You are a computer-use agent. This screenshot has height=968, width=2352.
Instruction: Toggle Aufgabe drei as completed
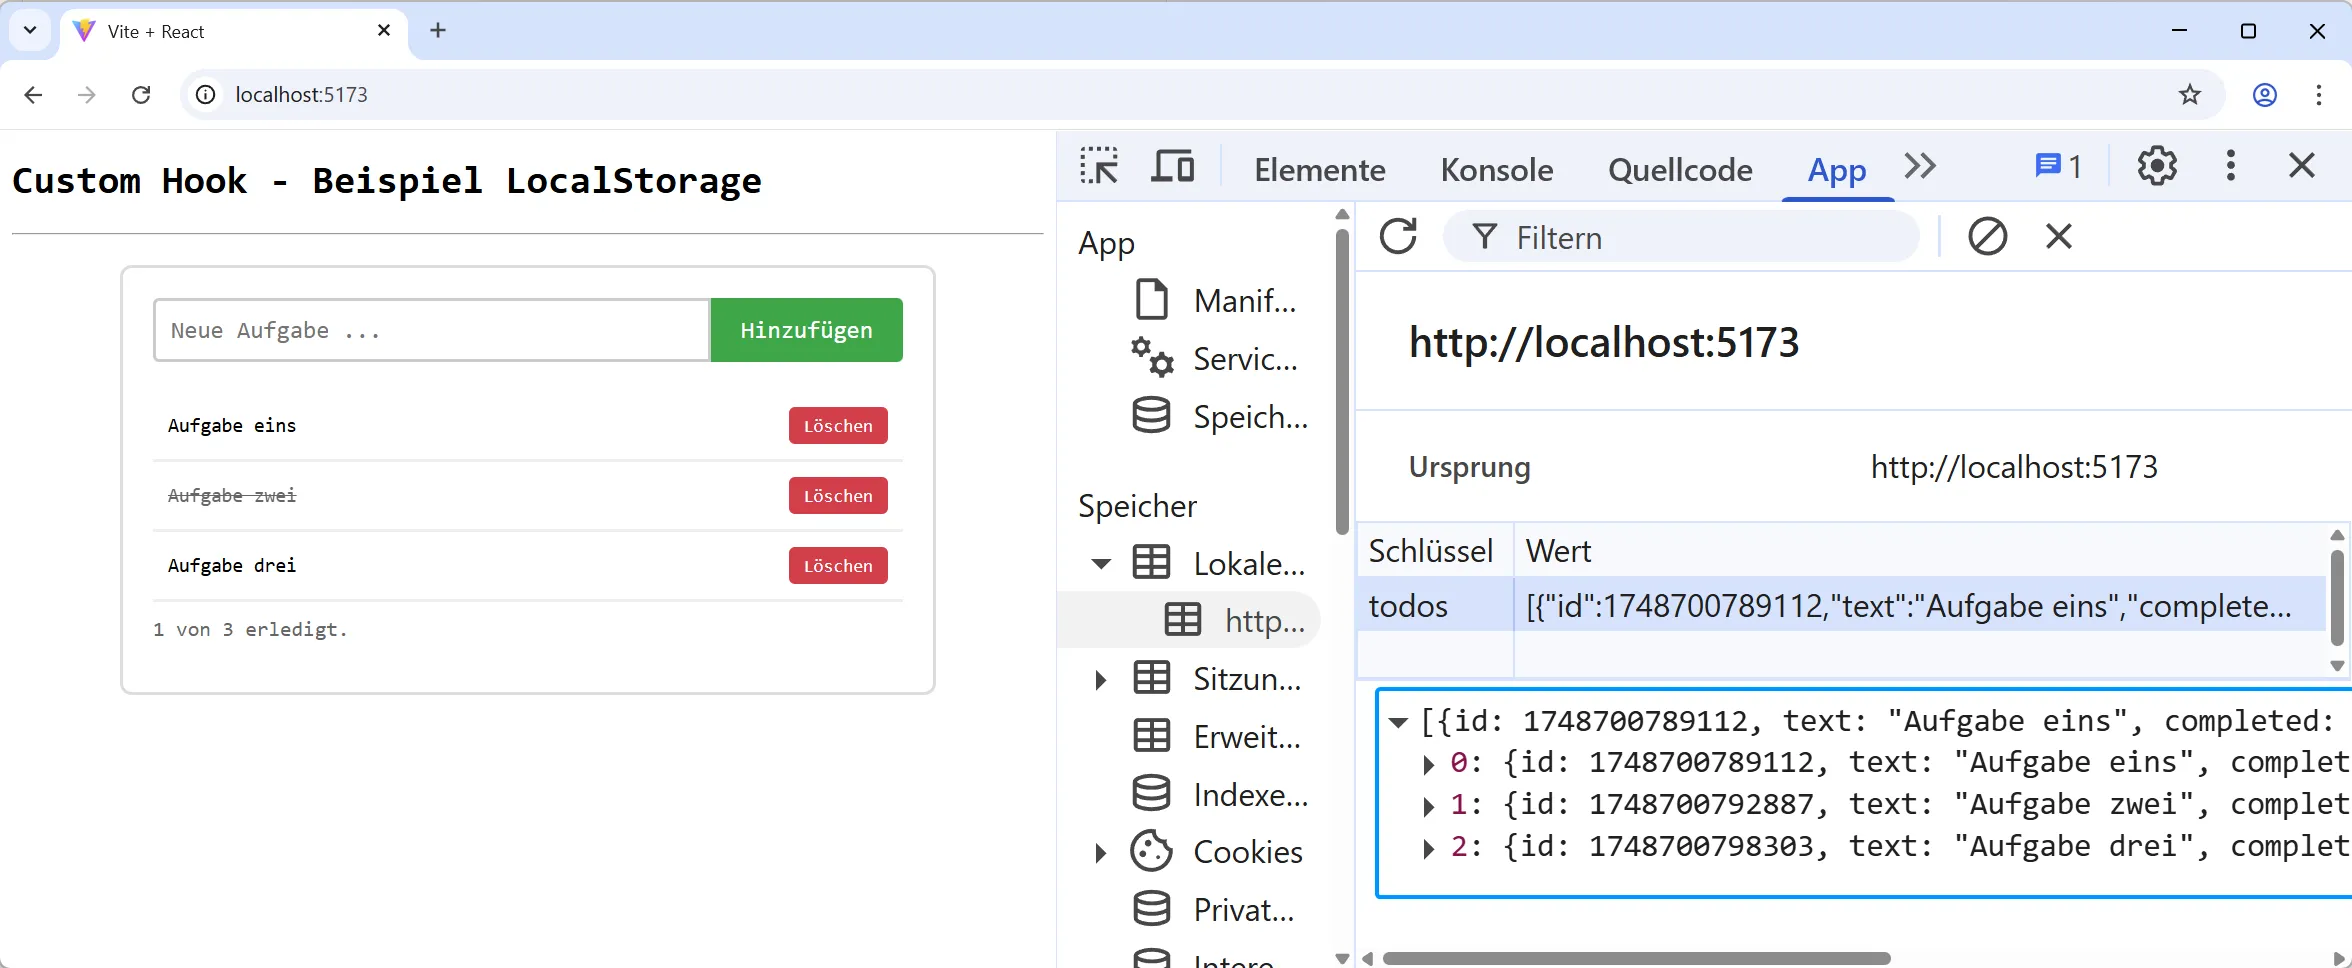click(232, 566)
